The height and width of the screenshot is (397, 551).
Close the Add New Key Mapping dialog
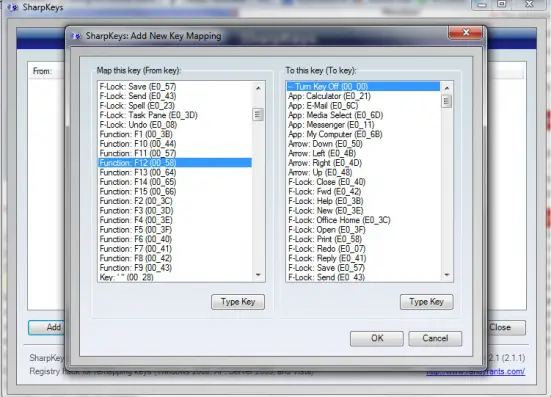click(466, 33)
